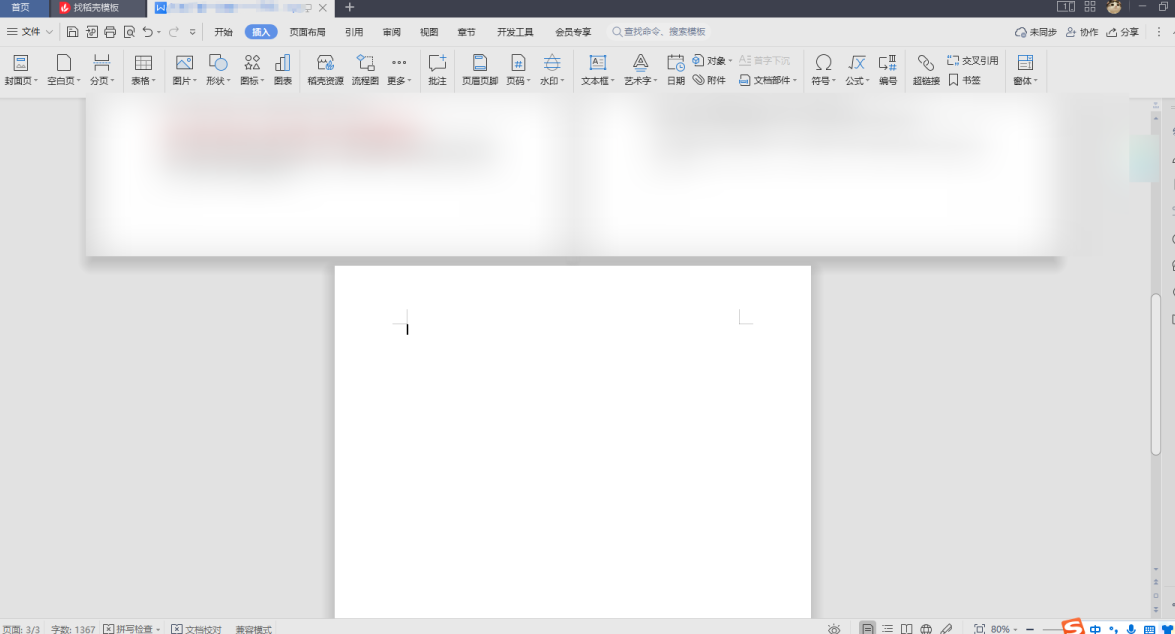Open the 稻壳资源 resource store
The width and height of the screenshot is (1175, 634).
325,68
